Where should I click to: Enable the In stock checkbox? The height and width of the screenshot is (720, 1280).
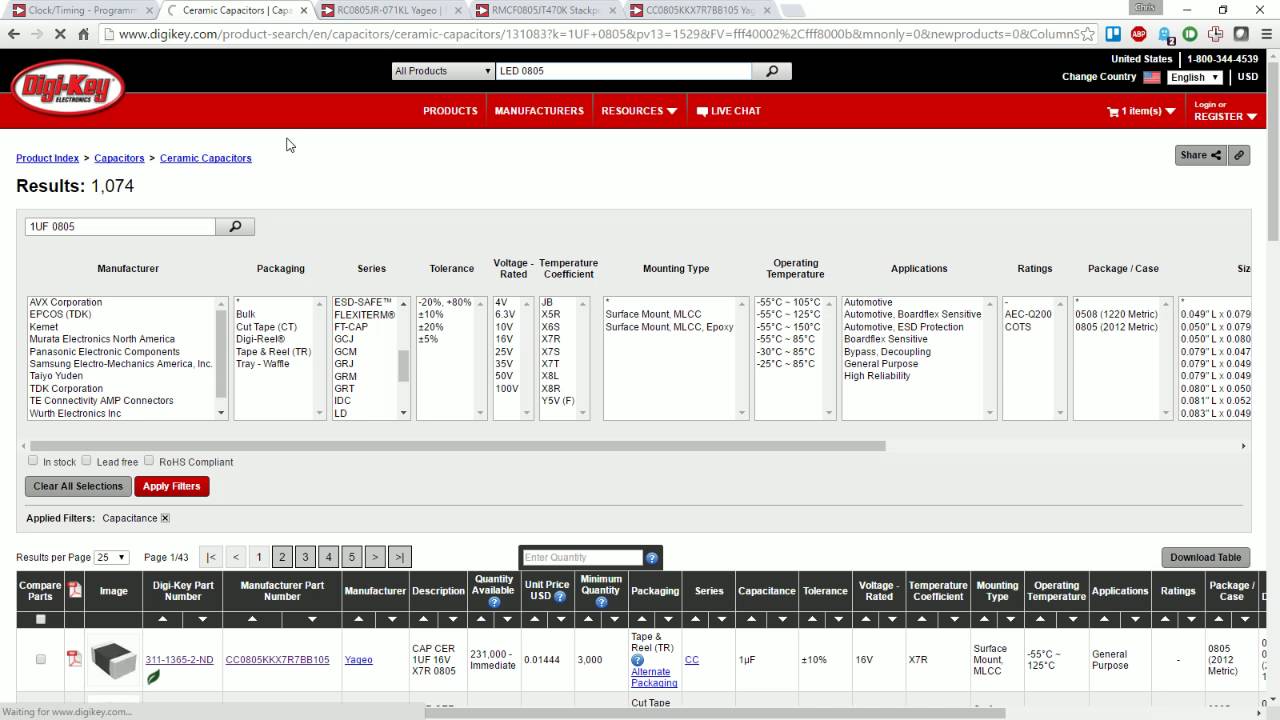pos(33,461)
